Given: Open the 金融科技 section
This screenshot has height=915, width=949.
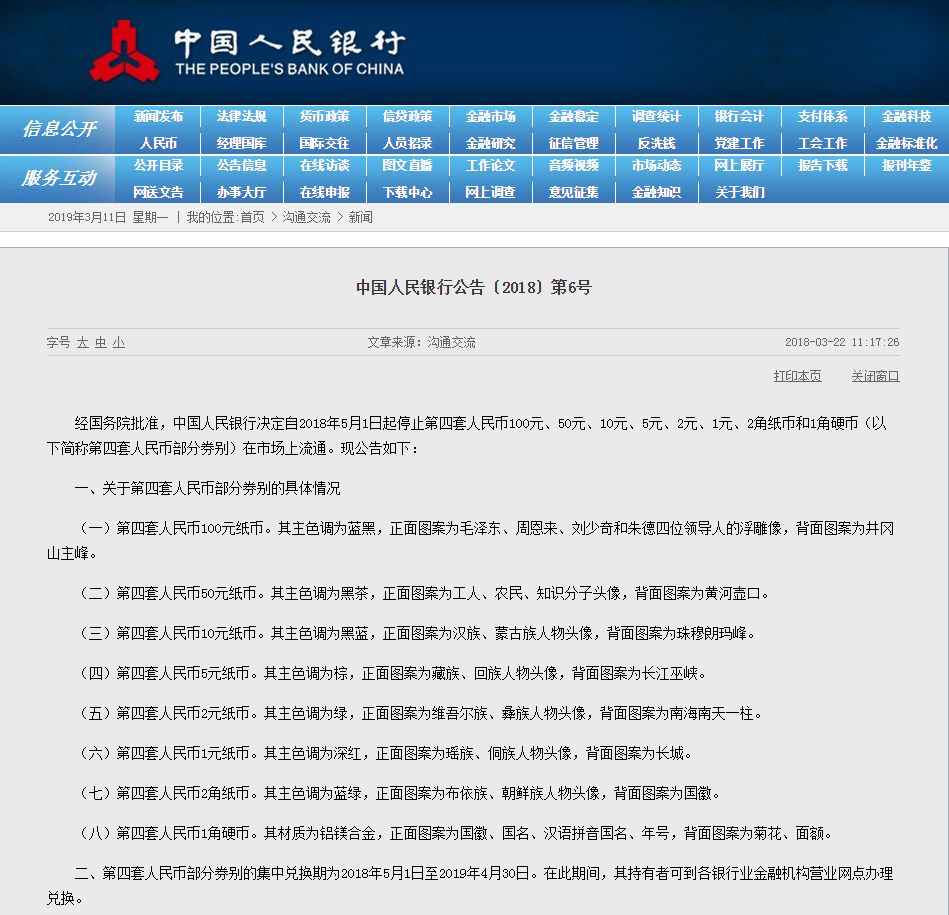Looking at the screenshot, I should click(x=904, y=116).
